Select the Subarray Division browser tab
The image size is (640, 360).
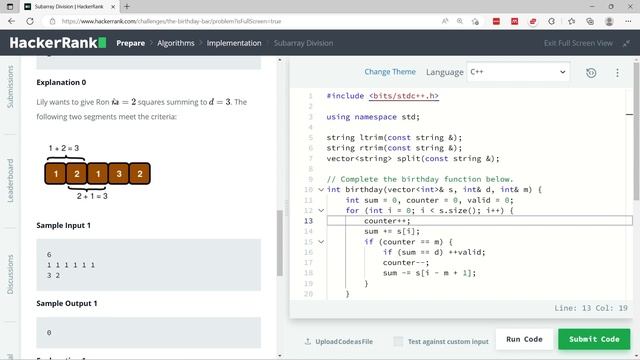[69, 7]
